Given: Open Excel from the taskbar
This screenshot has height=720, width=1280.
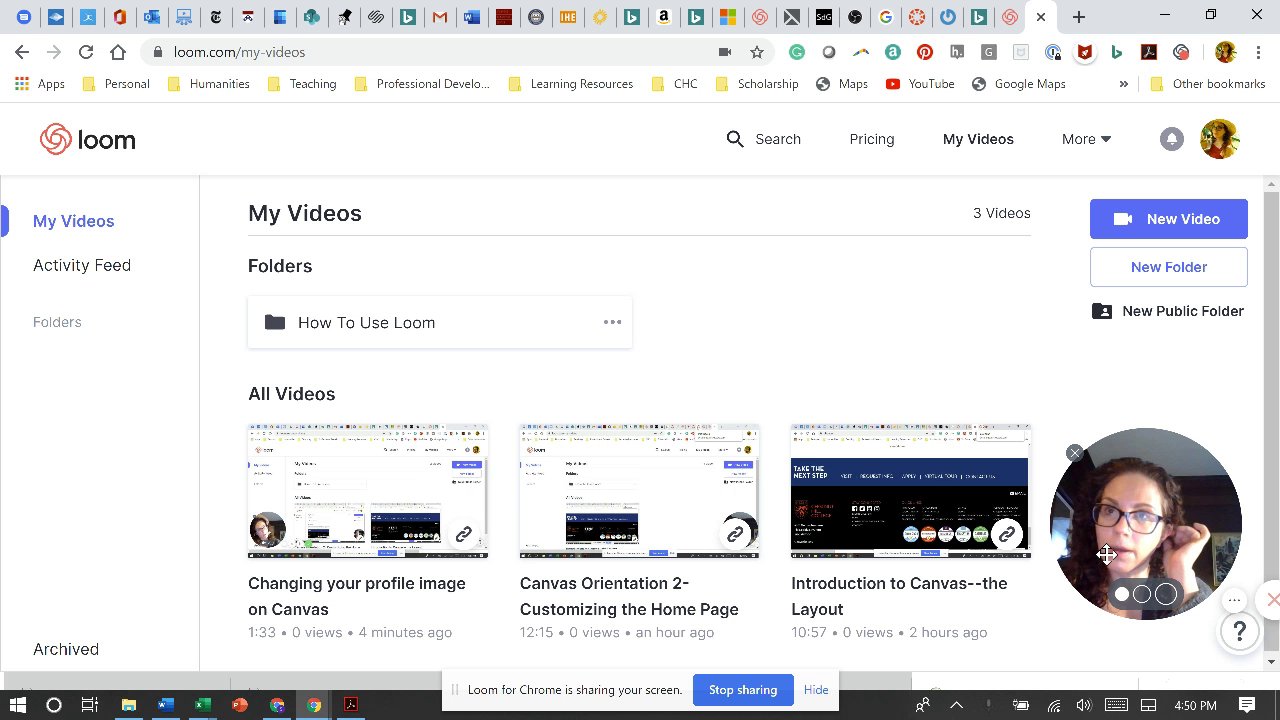Looking at the screenshot, I should click(x=202, y=705).
